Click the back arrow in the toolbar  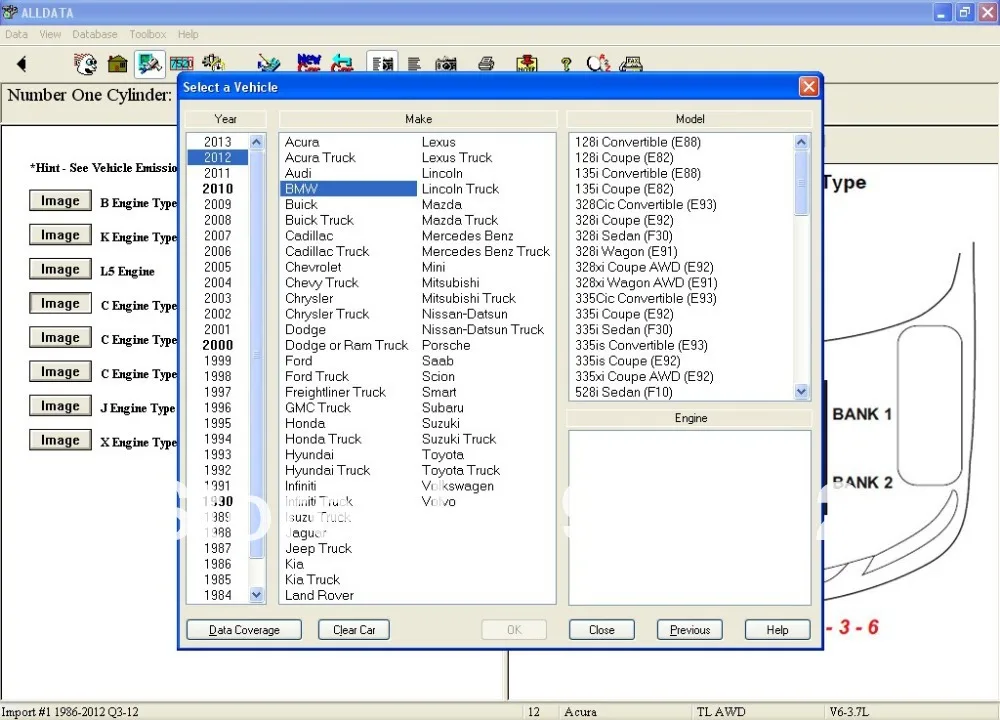point(21,65)
